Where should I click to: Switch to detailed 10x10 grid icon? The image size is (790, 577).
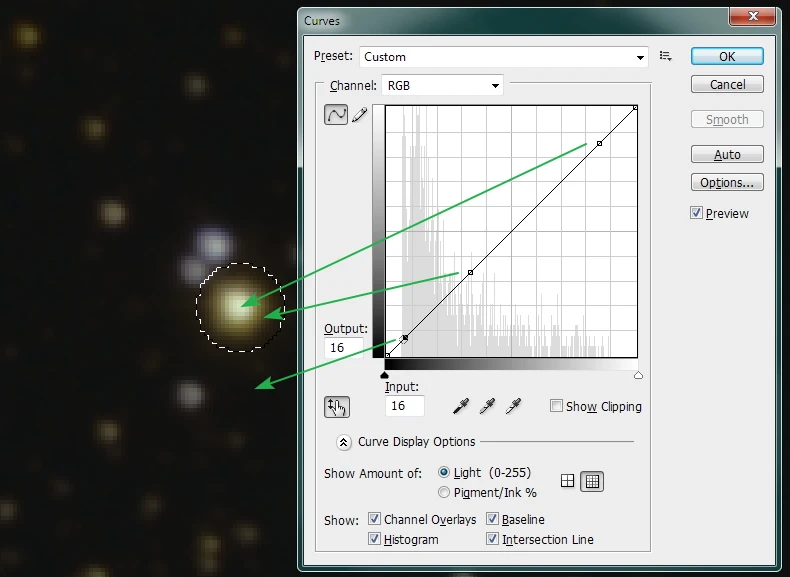point(592,481)
